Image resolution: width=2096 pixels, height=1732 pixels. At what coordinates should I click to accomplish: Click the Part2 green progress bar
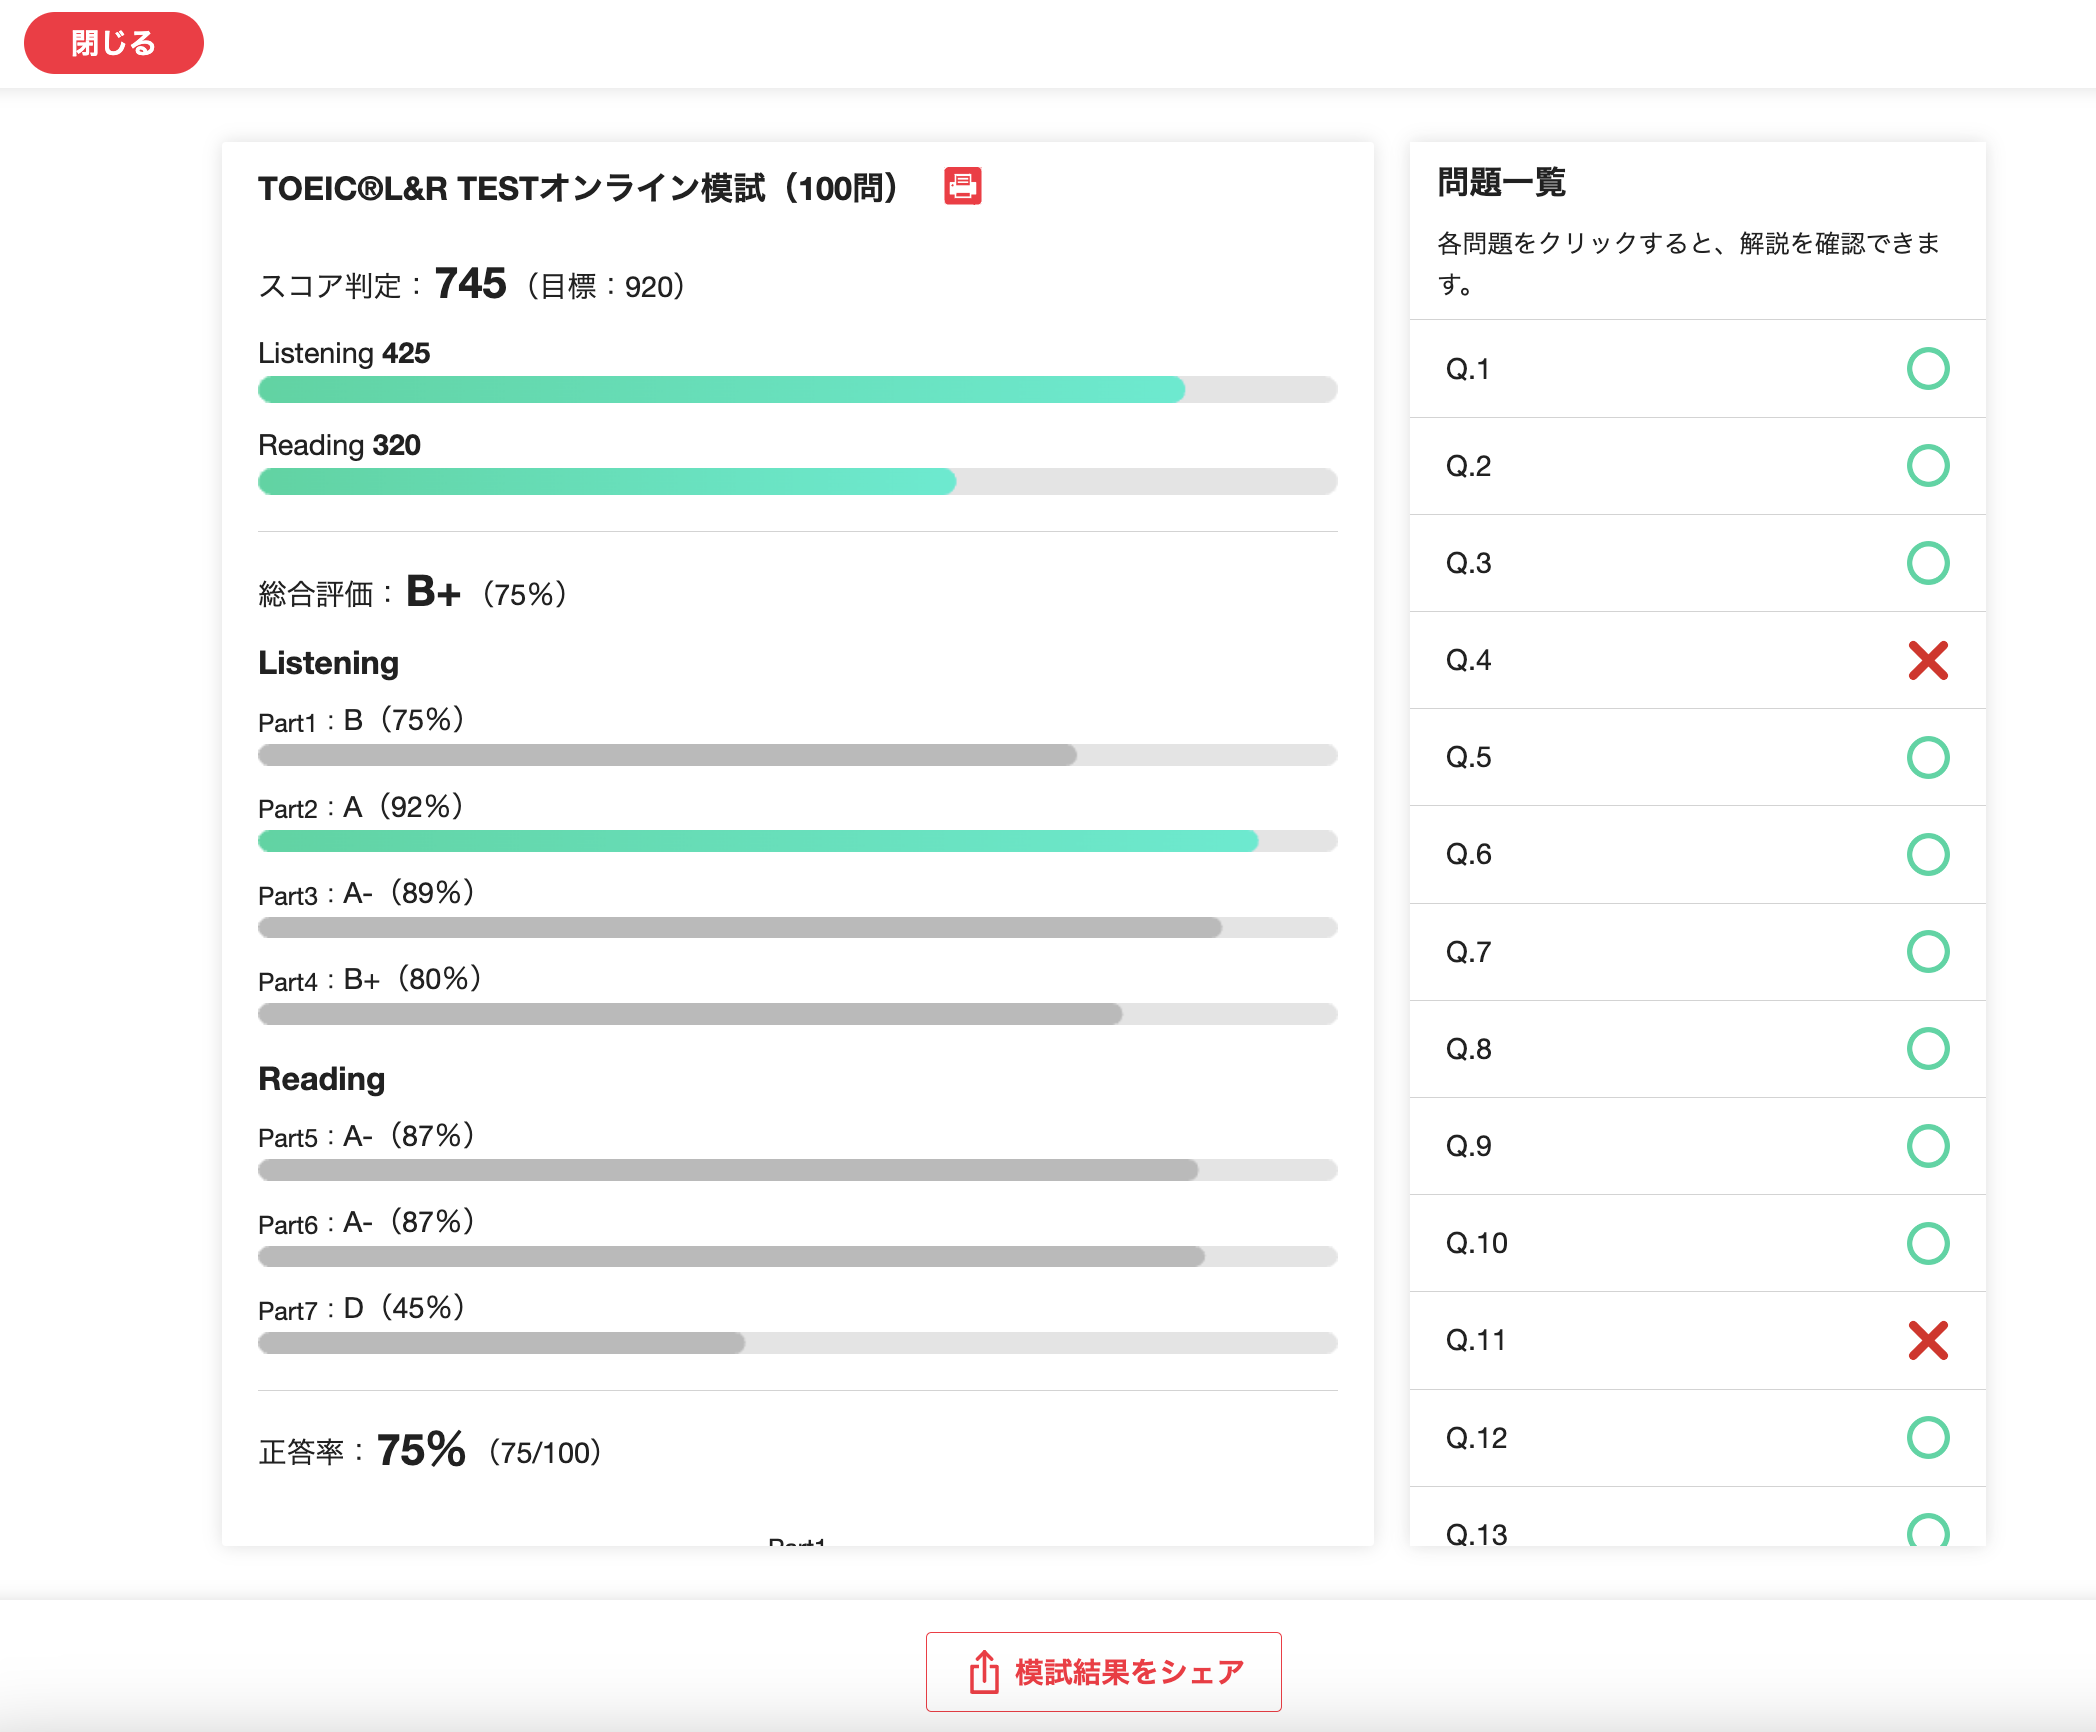[x=797, y=841]
